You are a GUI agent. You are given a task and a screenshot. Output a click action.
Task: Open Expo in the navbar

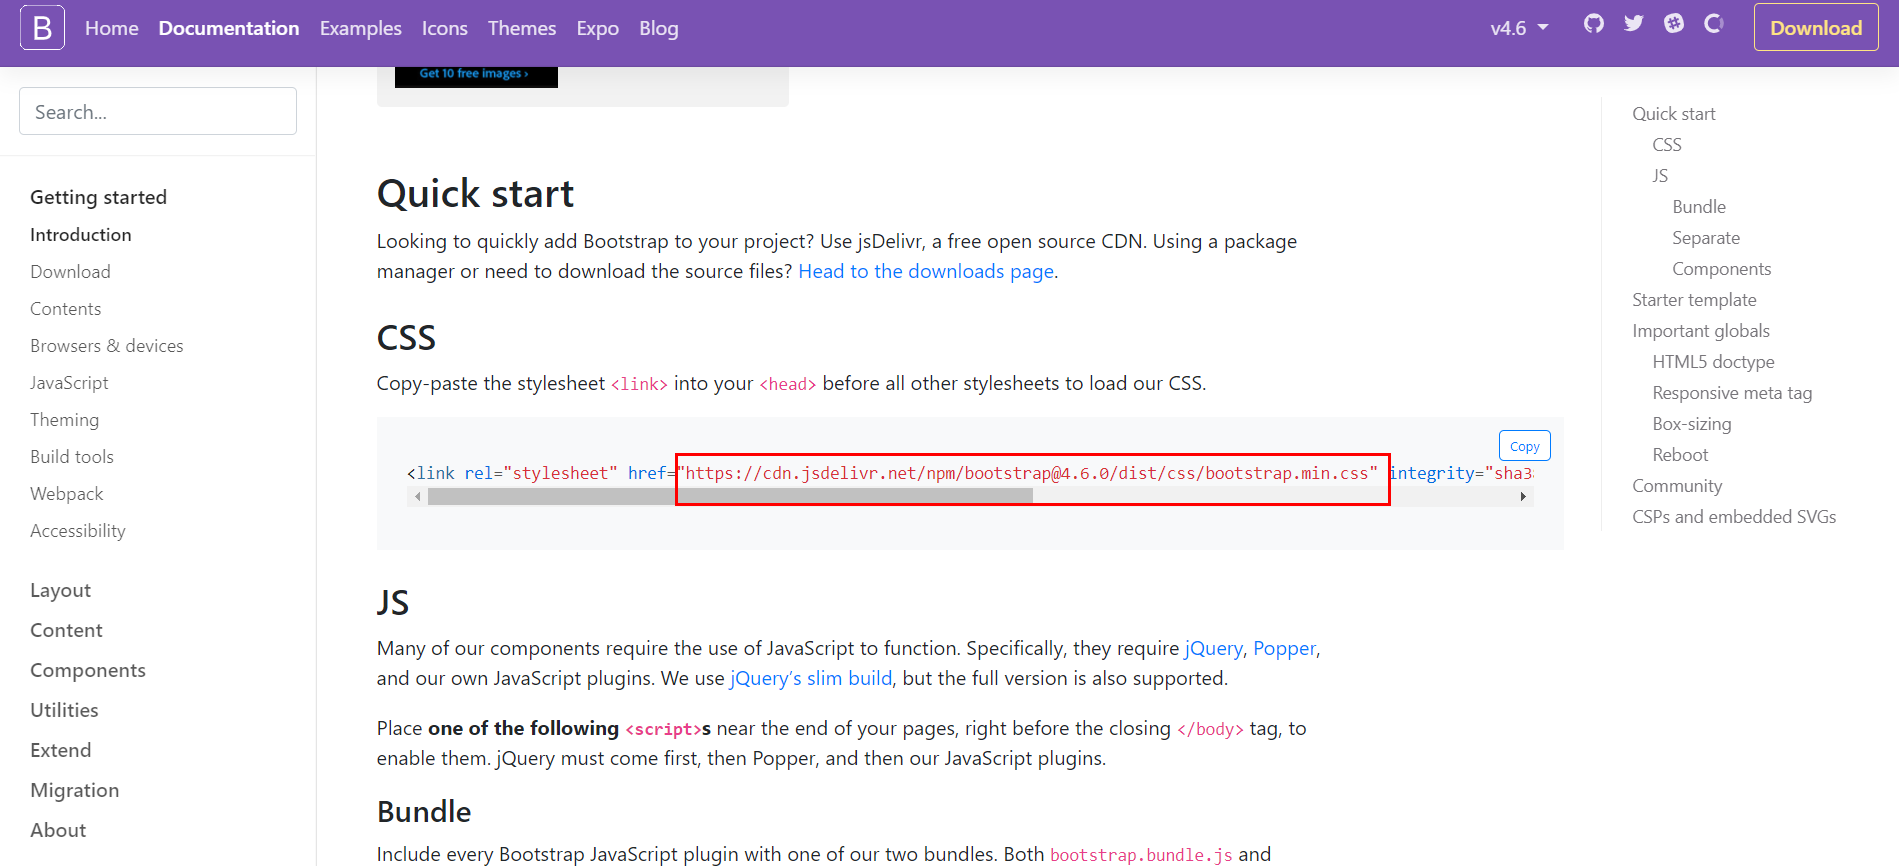click(598, 28)
